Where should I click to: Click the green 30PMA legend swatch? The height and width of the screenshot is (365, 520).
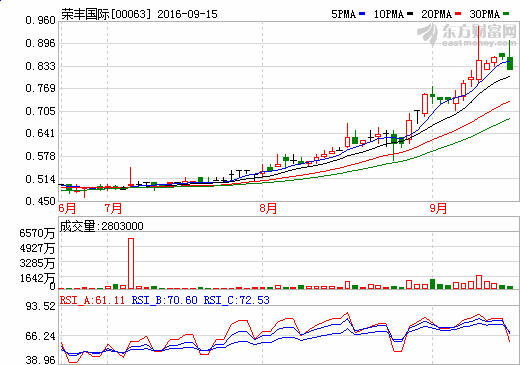tap(506, 14)
